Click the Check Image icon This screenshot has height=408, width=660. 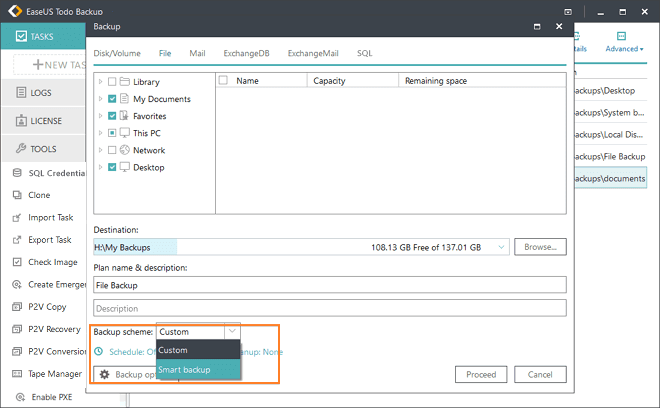click(17, 262)
